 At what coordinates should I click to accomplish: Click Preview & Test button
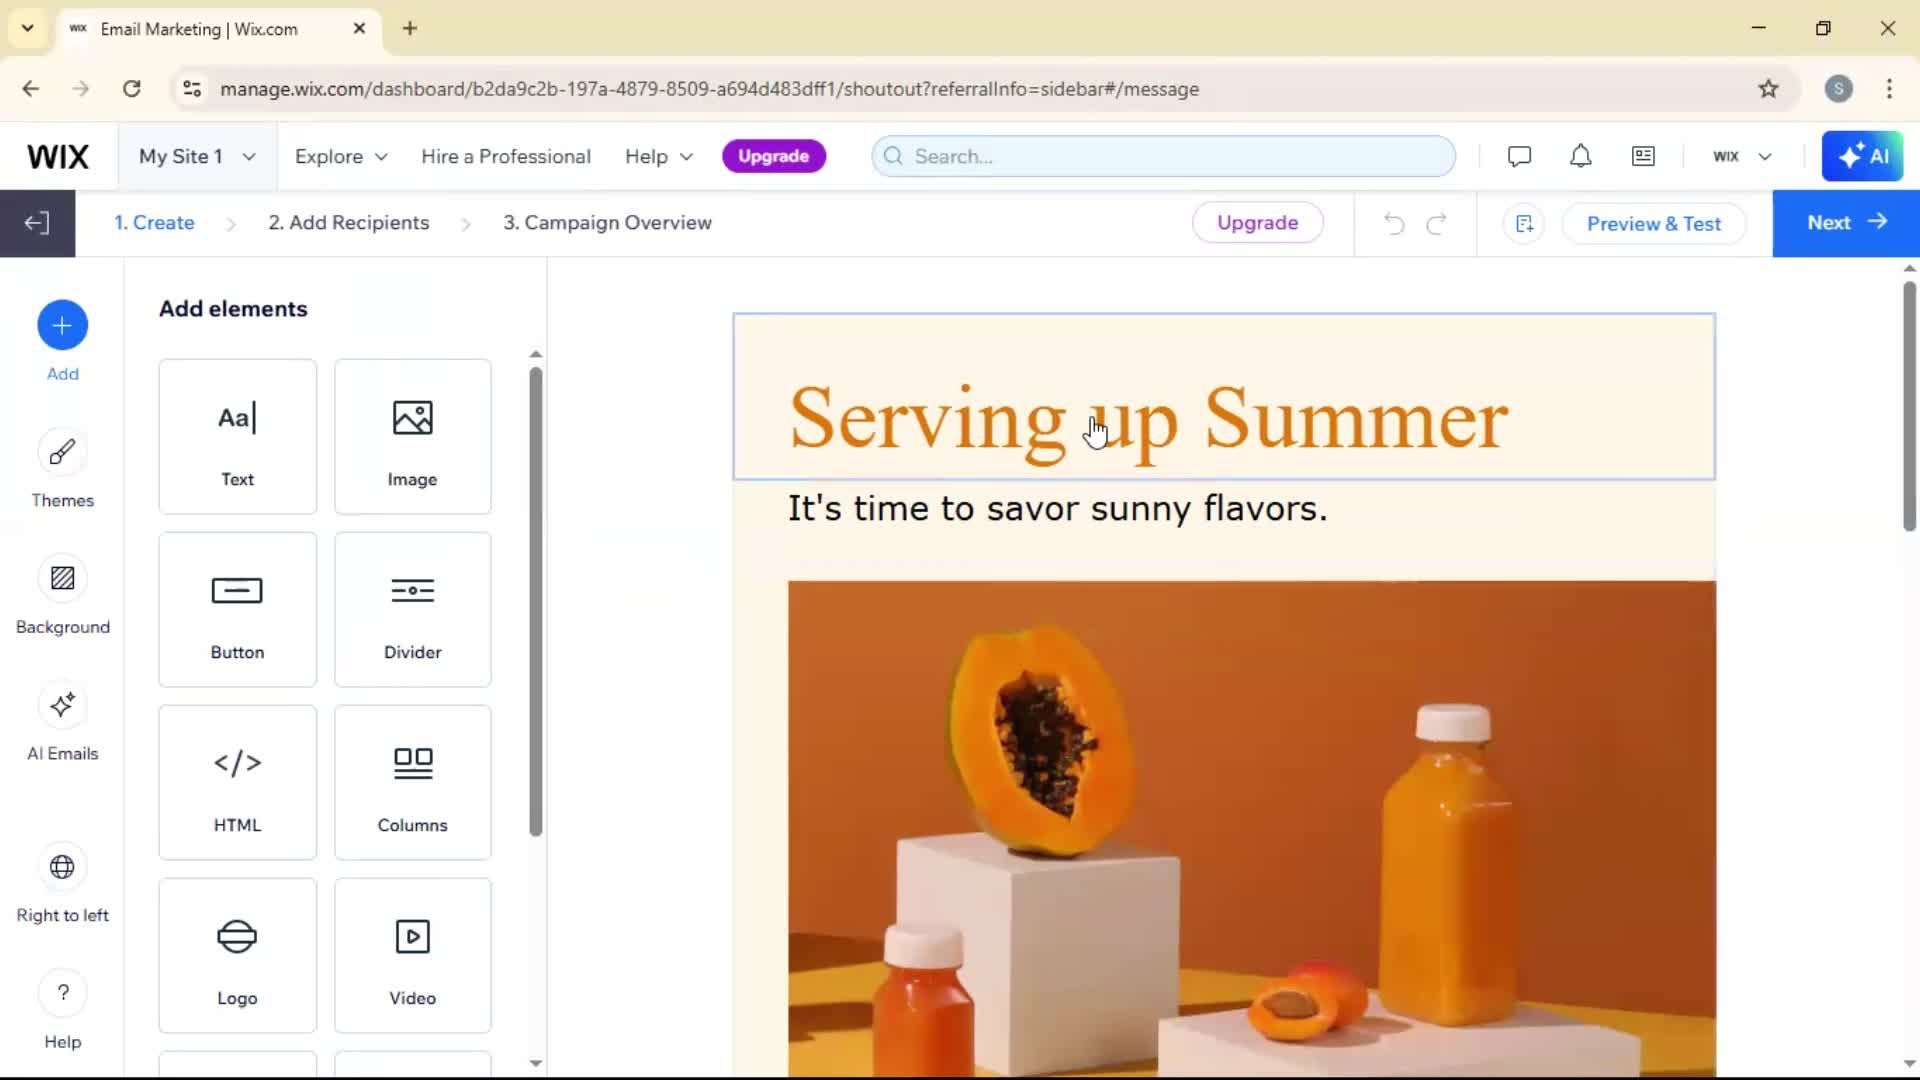(x=1654, y=223)
